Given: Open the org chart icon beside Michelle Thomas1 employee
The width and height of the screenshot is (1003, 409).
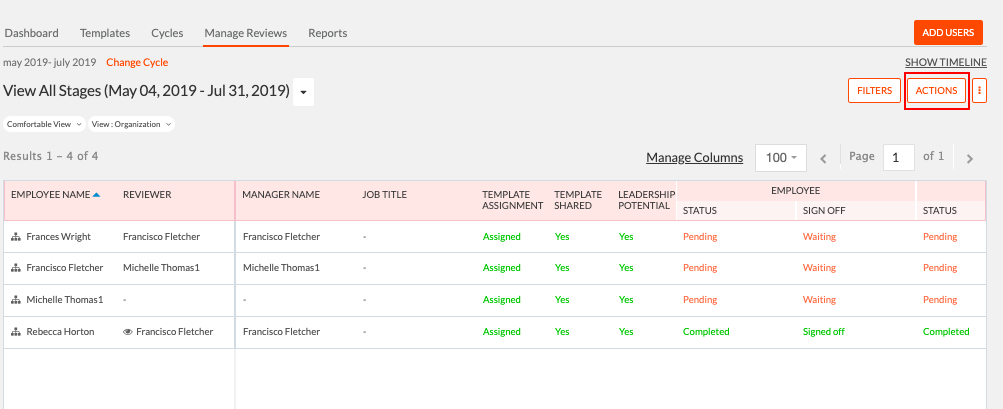Looking at the screenshot, I should 15,300.
